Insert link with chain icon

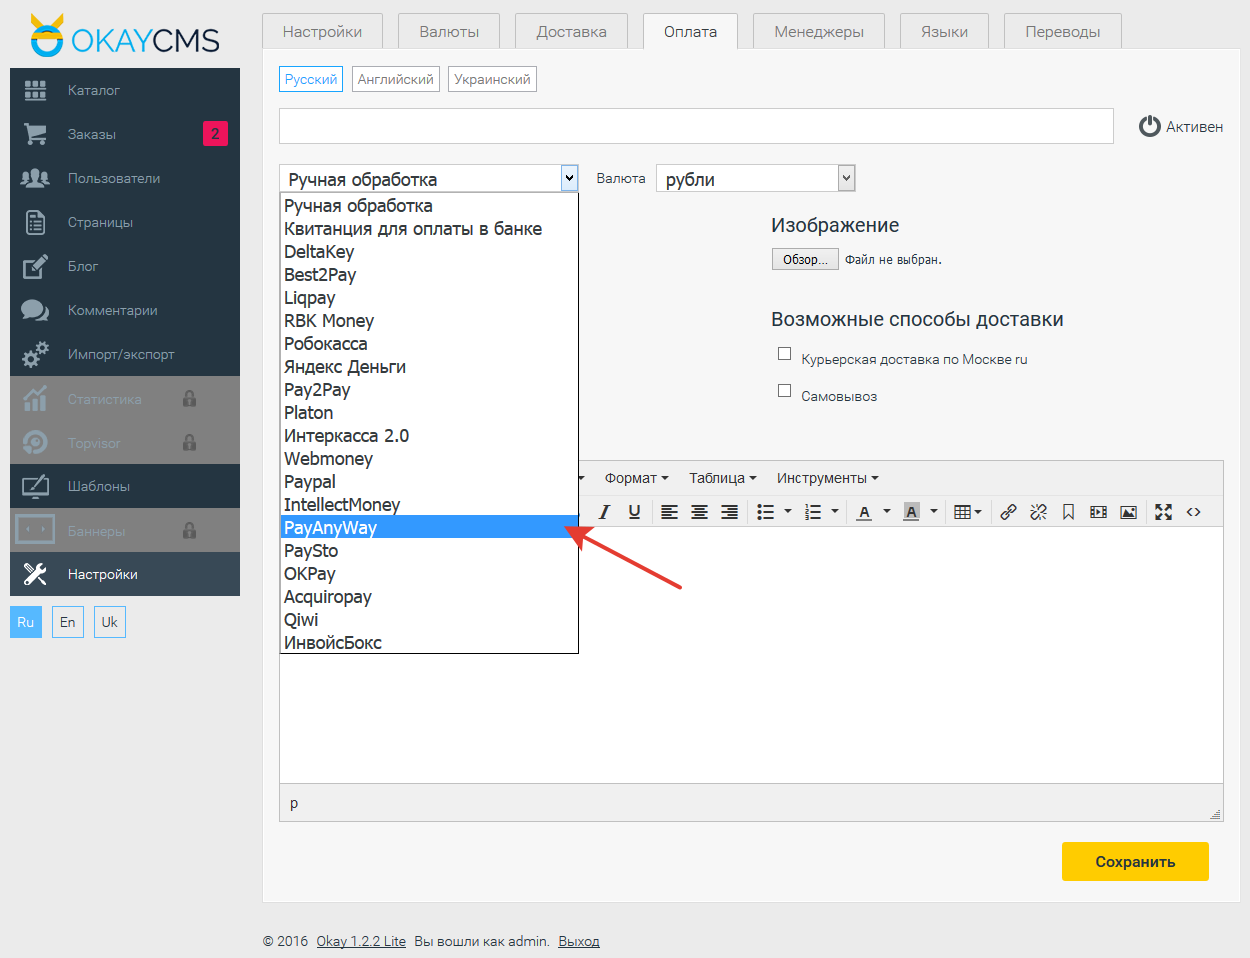pos(1008,512)
